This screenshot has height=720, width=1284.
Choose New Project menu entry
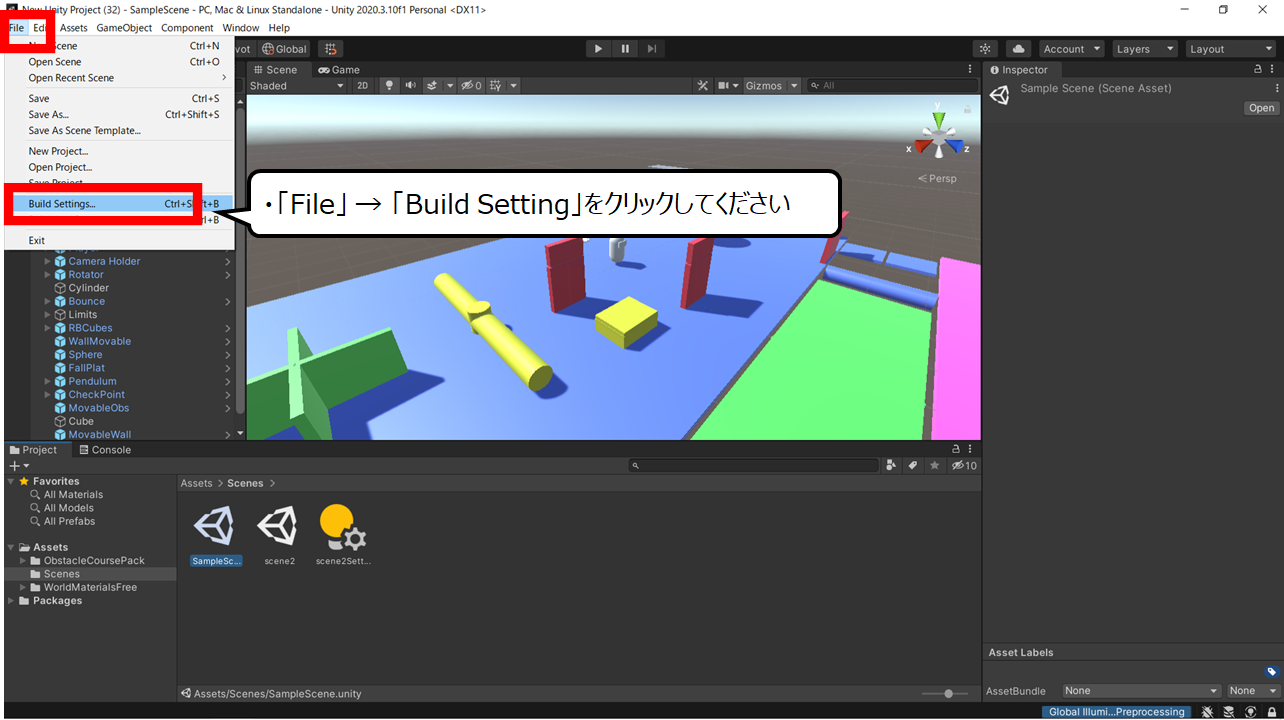(x=119, y=151)
